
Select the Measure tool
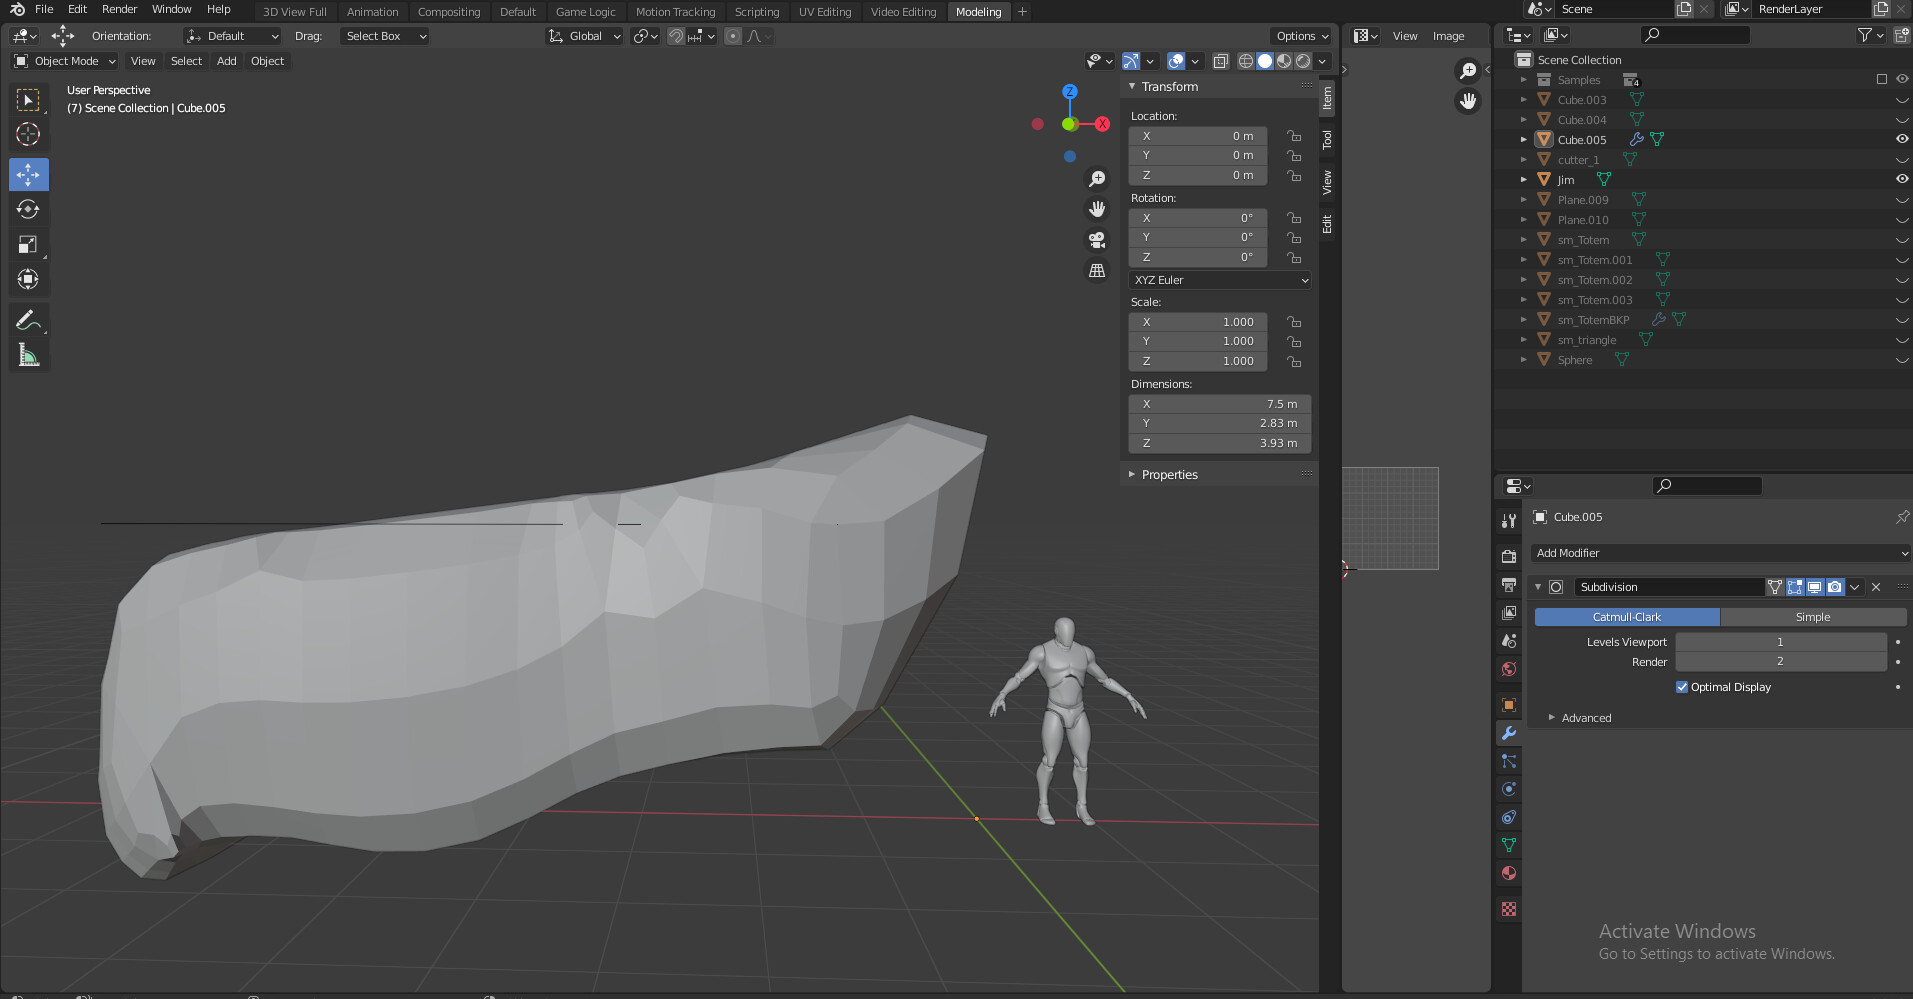[x=28, y=353]
